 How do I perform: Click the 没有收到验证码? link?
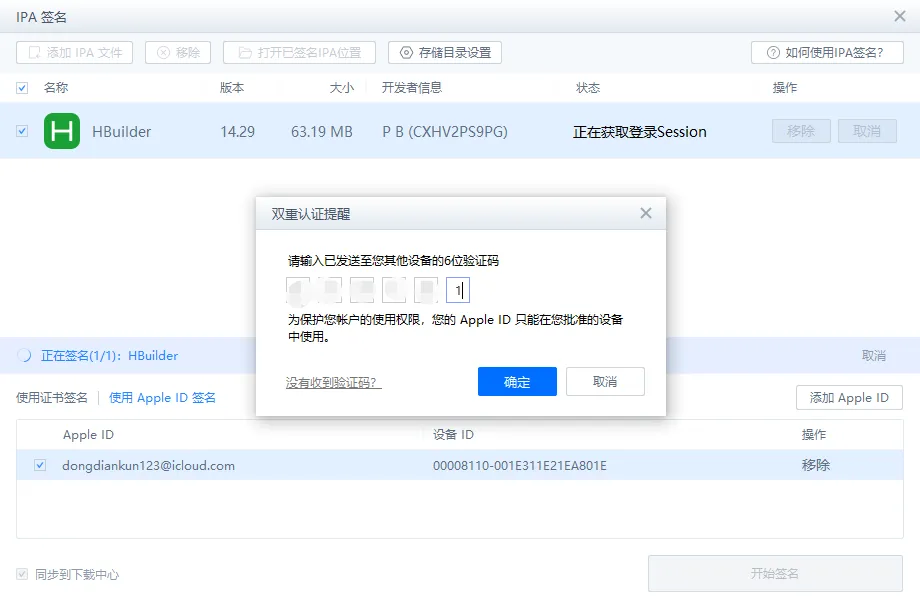pos(333,383)
